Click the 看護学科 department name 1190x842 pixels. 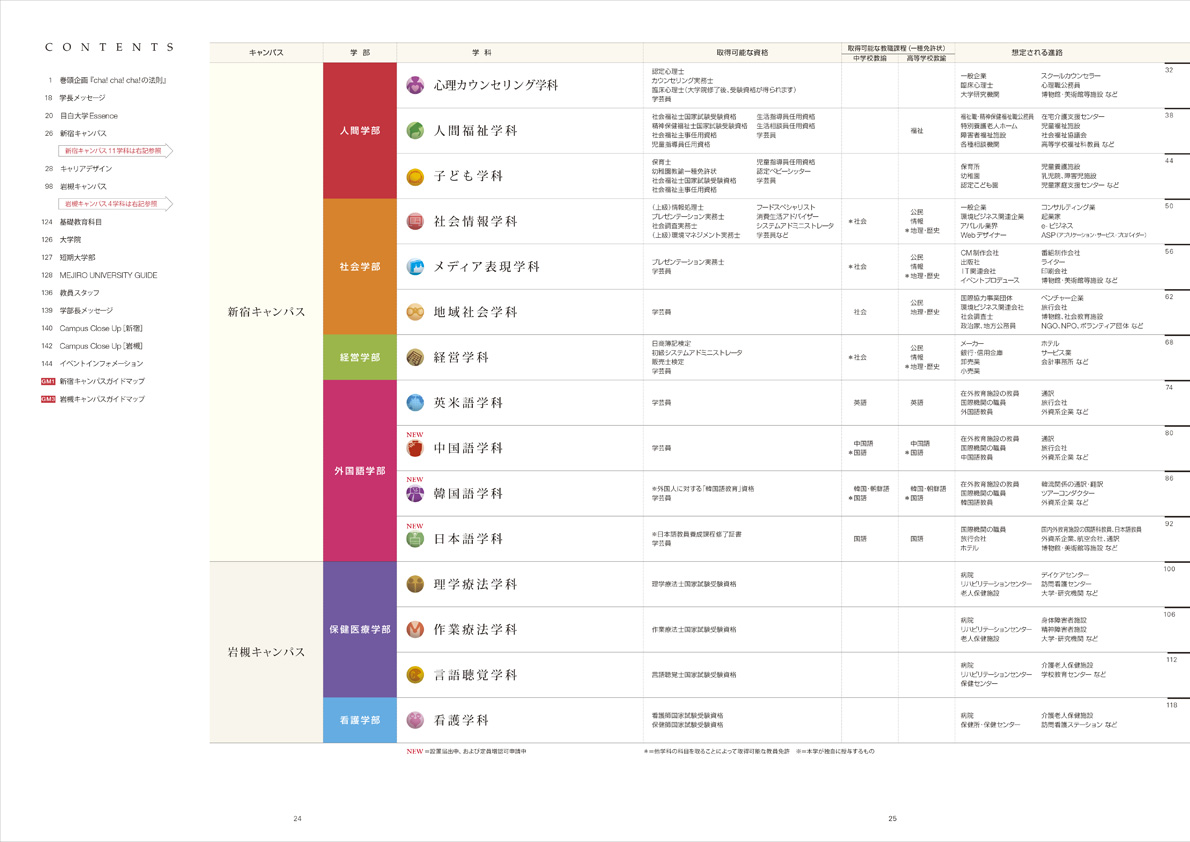[461, 720]
